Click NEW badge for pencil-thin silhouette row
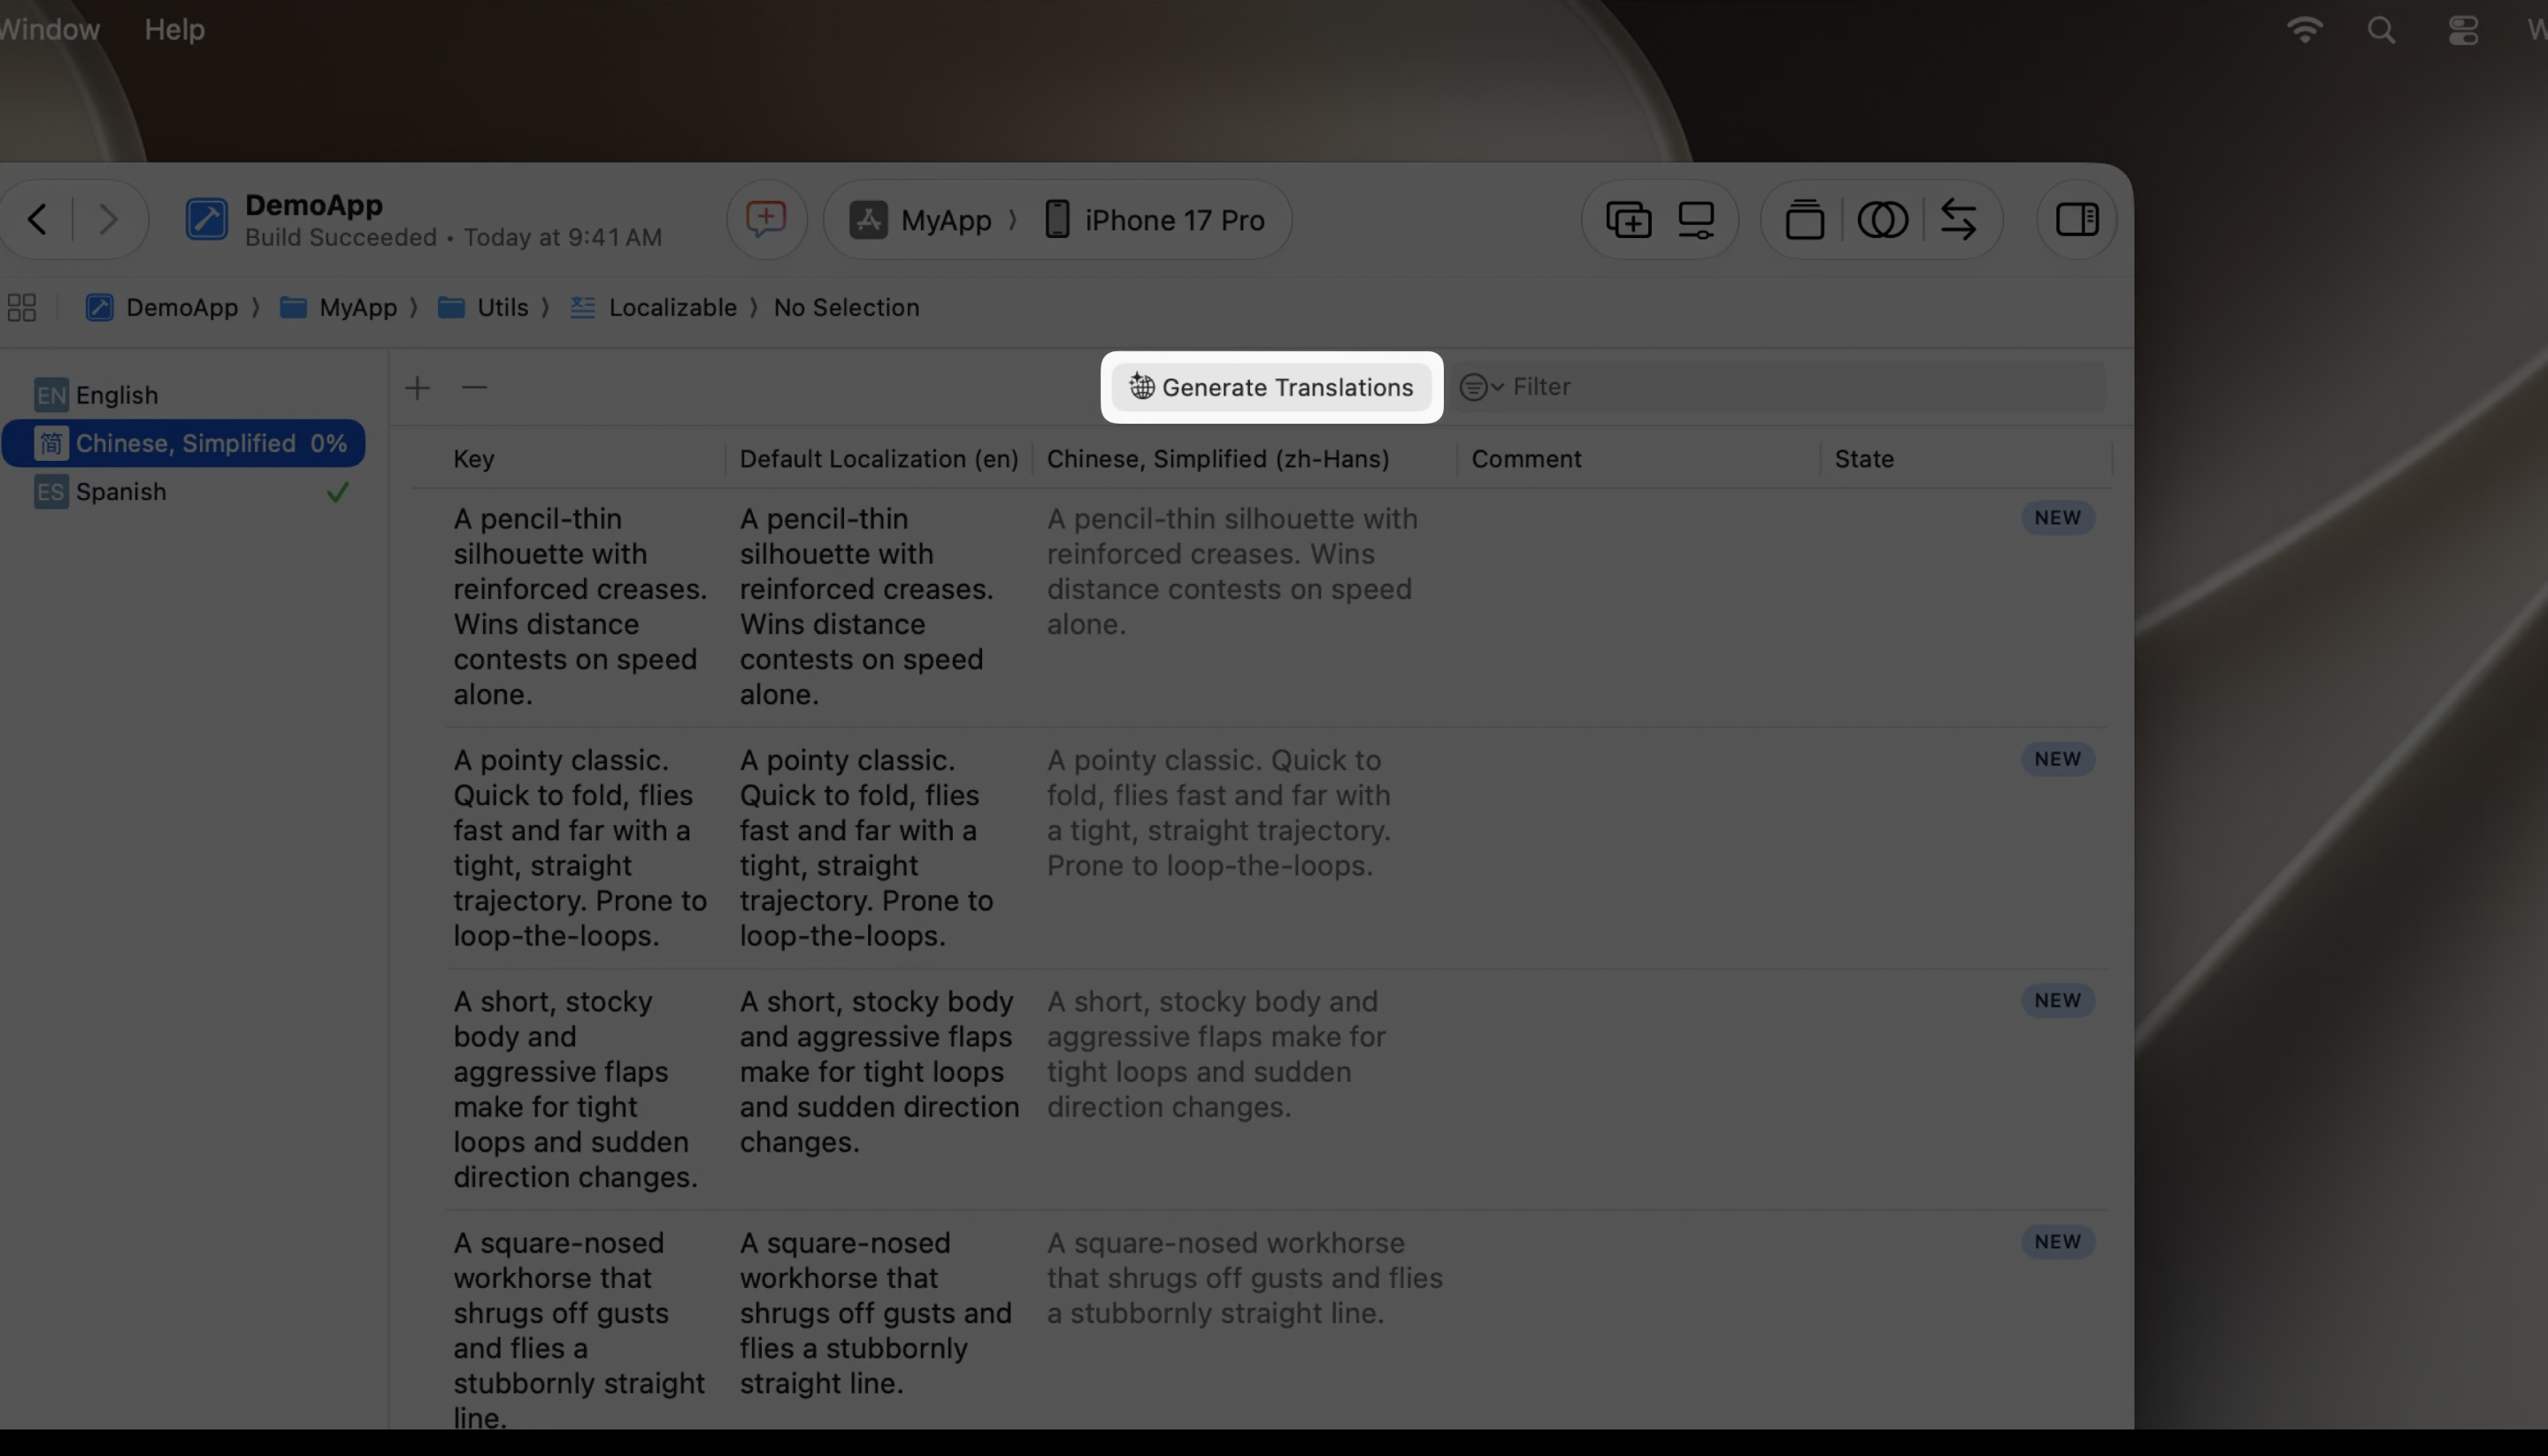 point(2057,518)
